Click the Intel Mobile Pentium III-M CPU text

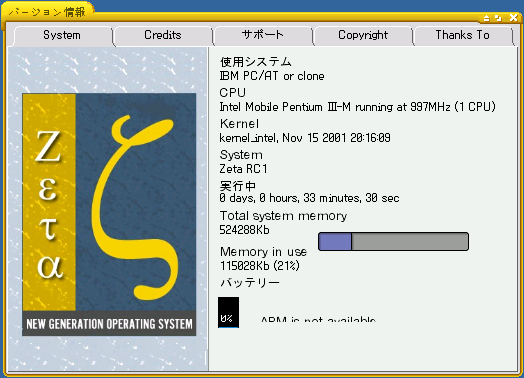pyautogui.click(x=357, y=107)
